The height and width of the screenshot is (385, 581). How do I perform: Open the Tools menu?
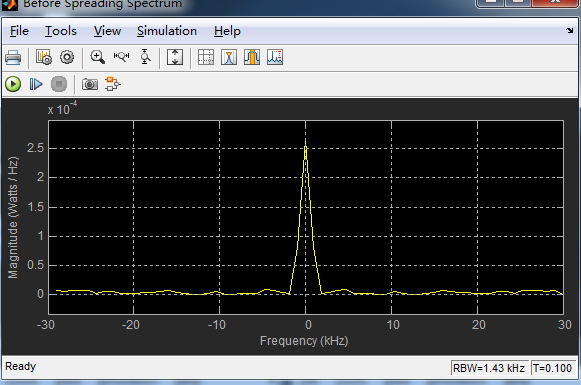61,31
